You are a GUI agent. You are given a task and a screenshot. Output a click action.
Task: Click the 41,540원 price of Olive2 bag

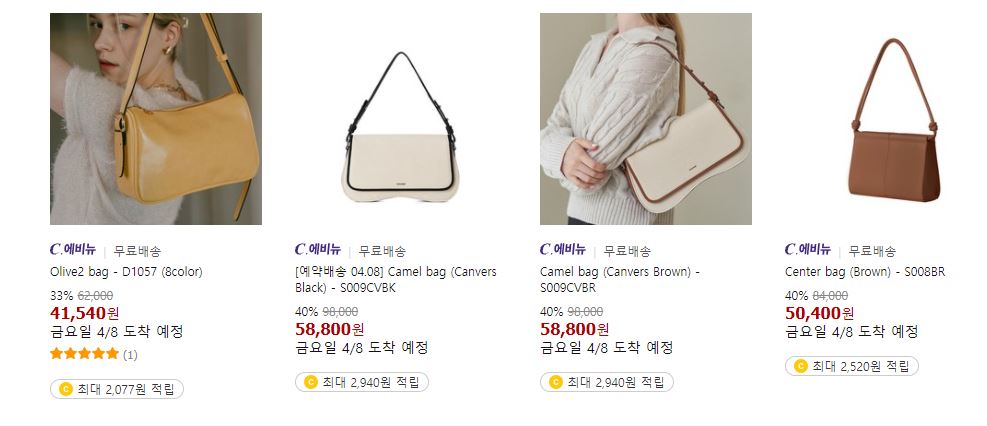coord(84,313)
